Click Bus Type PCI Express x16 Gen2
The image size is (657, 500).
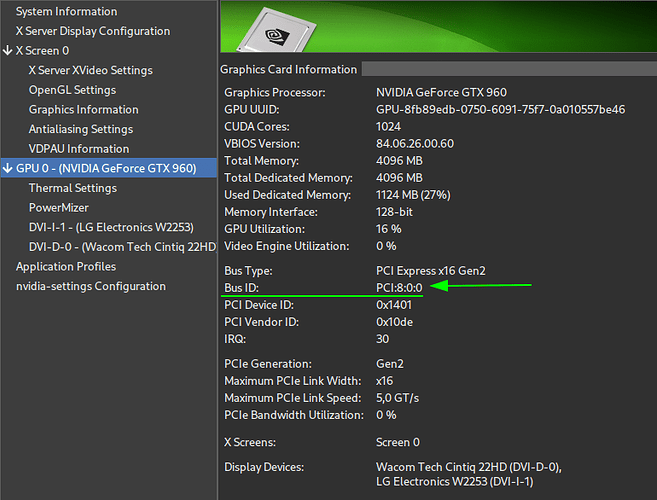point(431,271)
